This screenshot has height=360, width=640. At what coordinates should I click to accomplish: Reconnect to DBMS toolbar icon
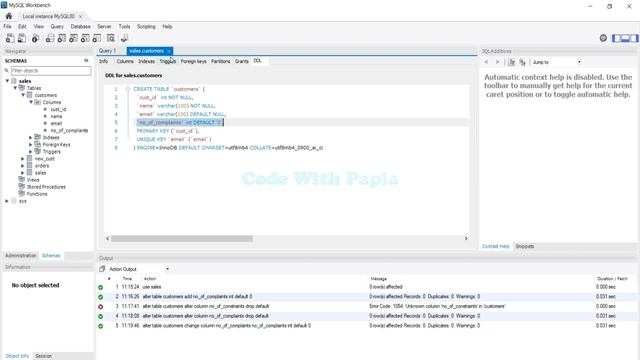coord(124,38)
